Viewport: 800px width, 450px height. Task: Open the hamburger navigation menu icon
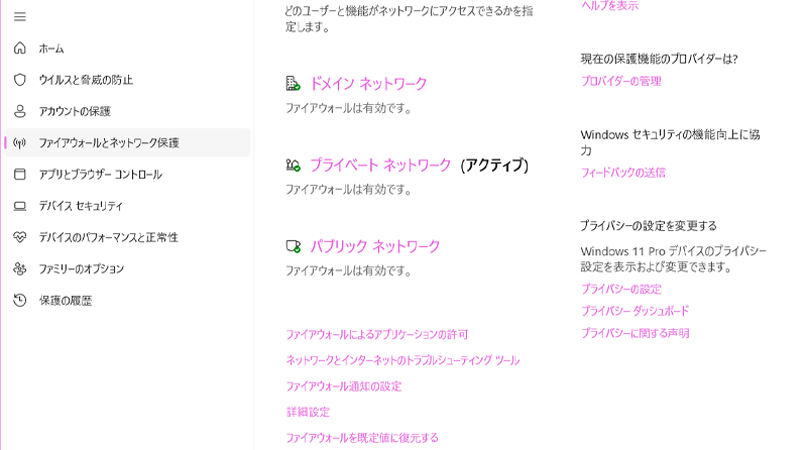click(x=19, y=17)
